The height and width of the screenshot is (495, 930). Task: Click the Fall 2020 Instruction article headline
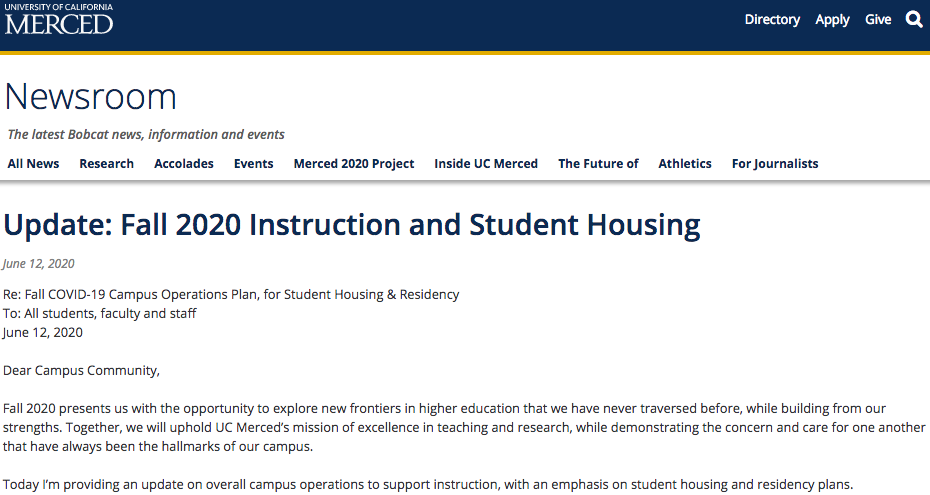pyautogui.click(x=352, y=225)
